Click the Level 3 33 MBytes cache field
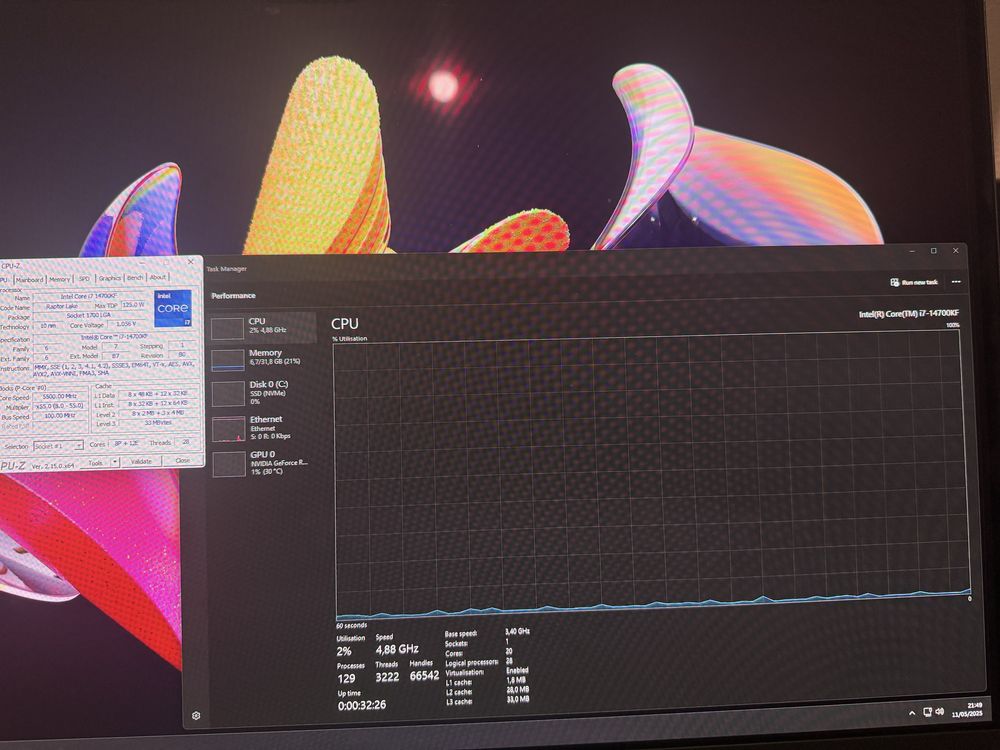1000x750 pixels. tap(158, 422)
